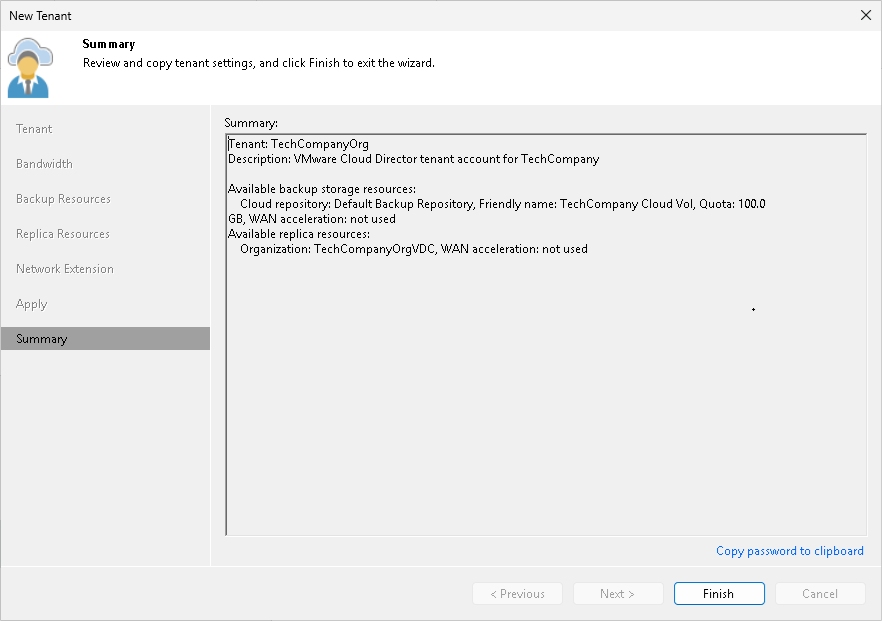The width and height of the screenshot is (882, 621).
Task: Open the Apply step
Action: (31, 303)
